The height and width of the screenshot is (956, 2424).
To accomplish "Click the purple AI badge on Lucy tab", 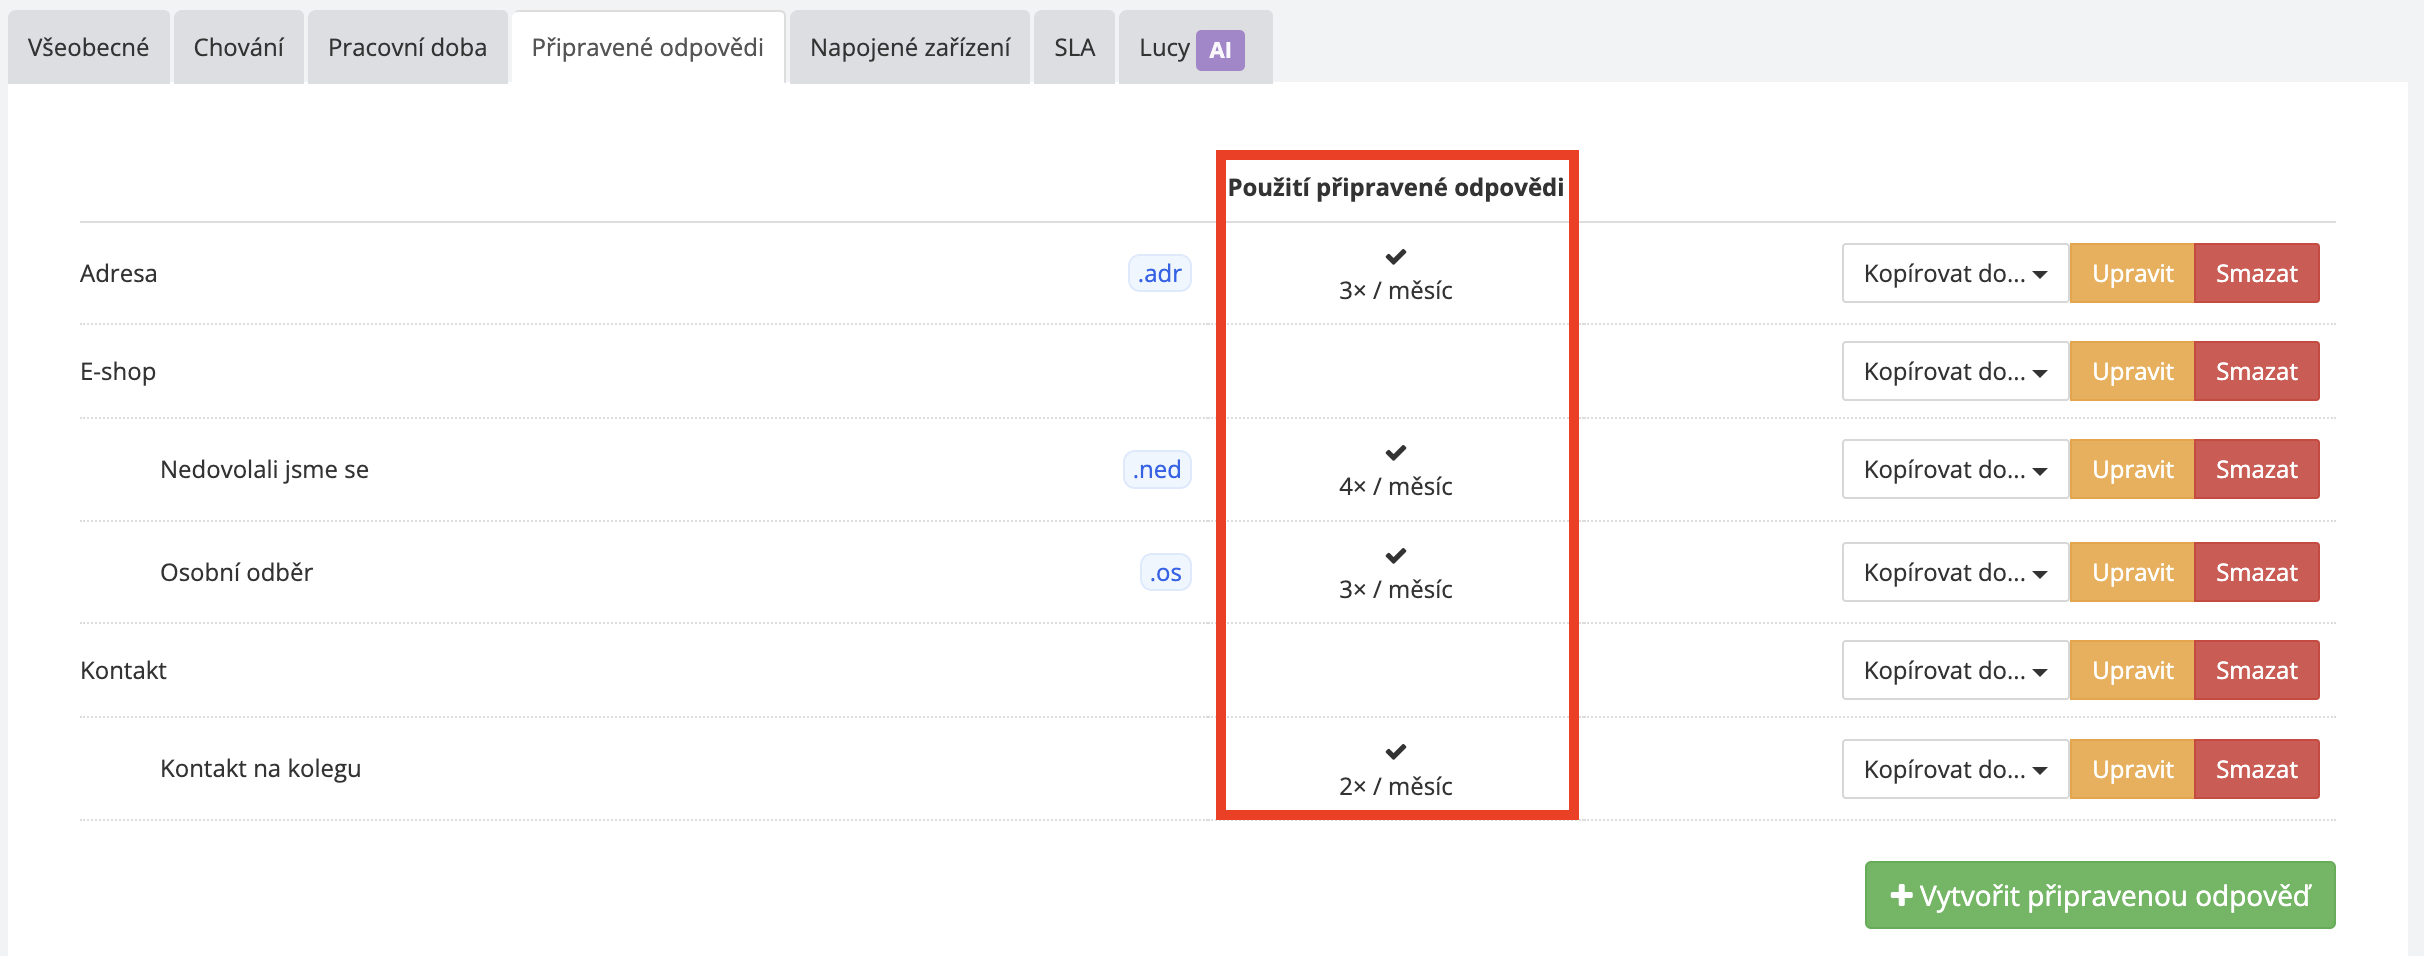I will point(1220,50).
